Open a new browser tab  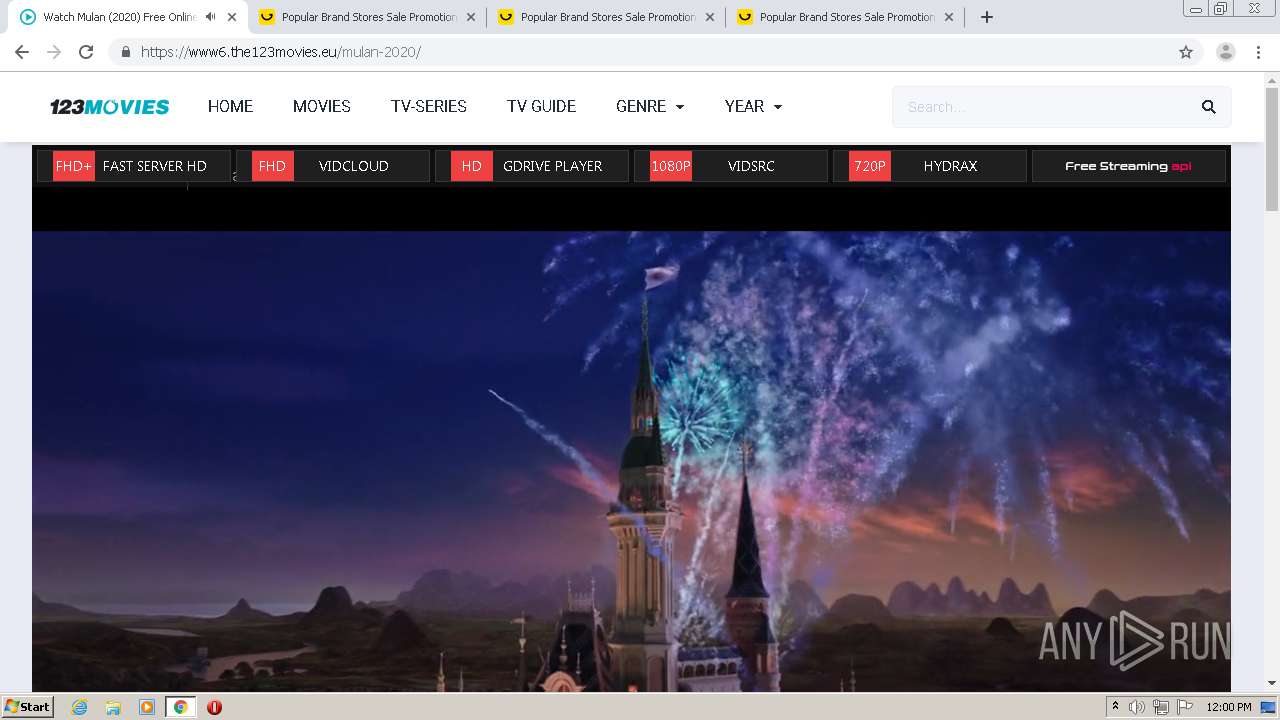click(987, 17)
